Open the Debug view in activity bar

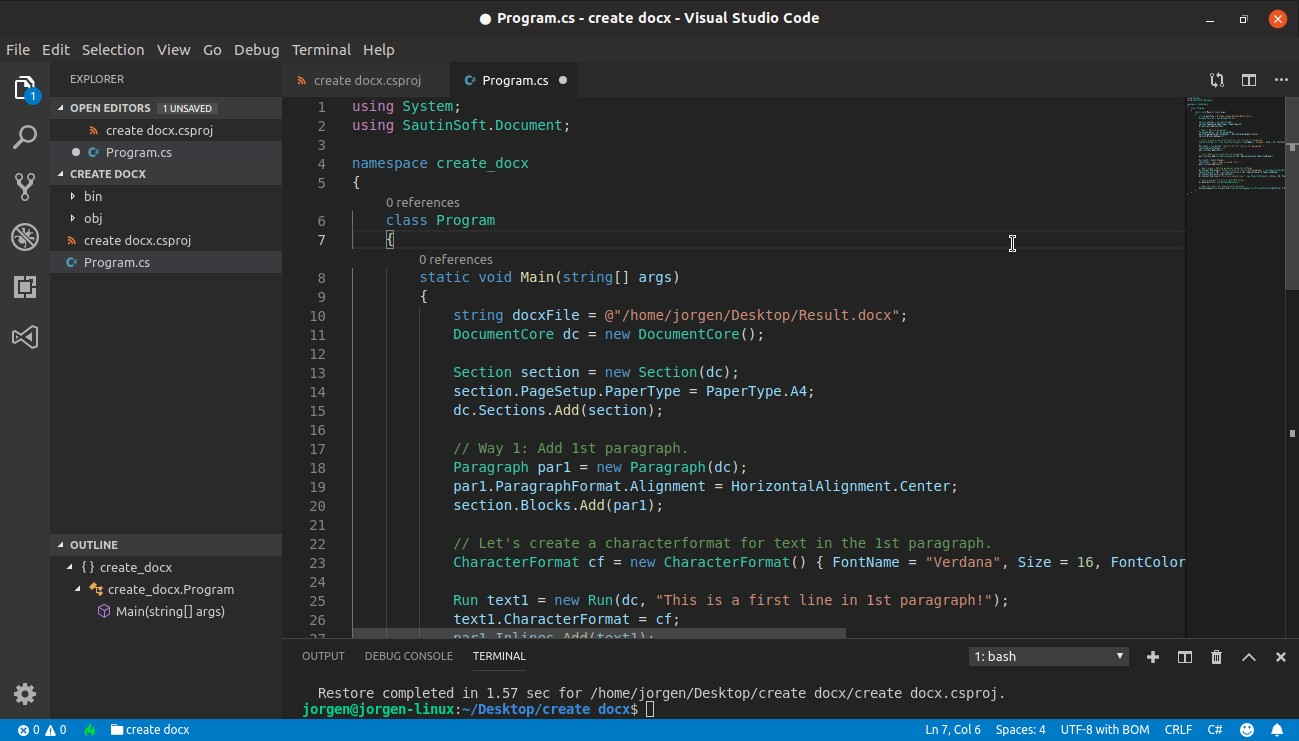point(25,237)
